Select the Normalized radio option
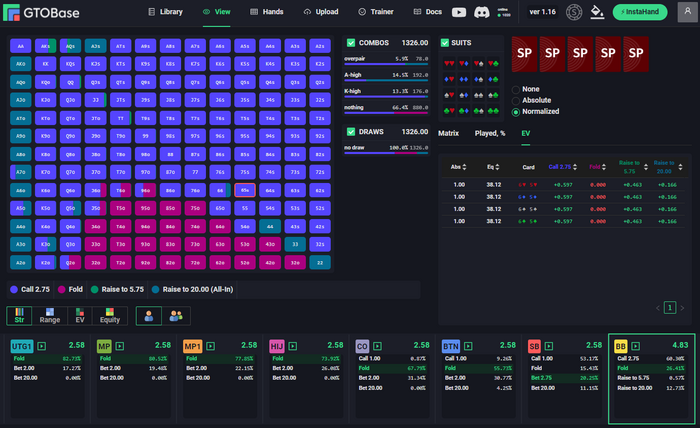Image resolution: width=700 pixels, height=428 pixels. click(x=516, y=112)
